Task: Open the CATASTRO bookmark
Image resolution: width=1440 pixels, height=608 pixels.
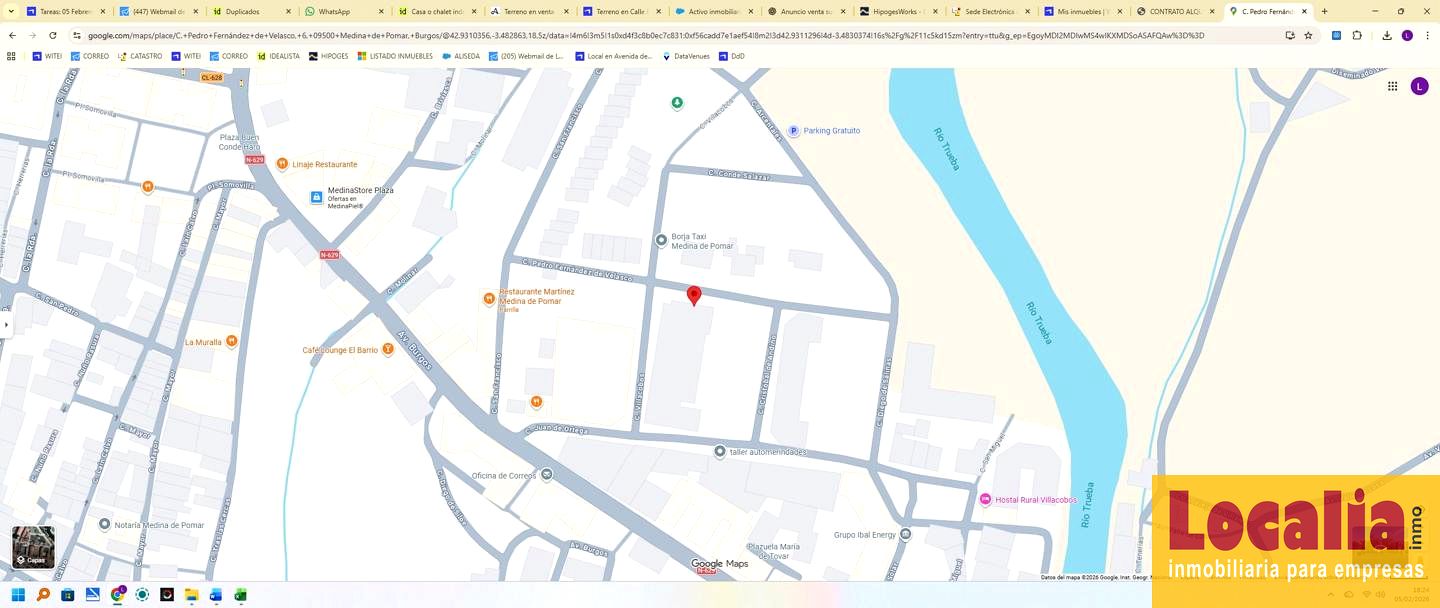Action: coord(140,56)
